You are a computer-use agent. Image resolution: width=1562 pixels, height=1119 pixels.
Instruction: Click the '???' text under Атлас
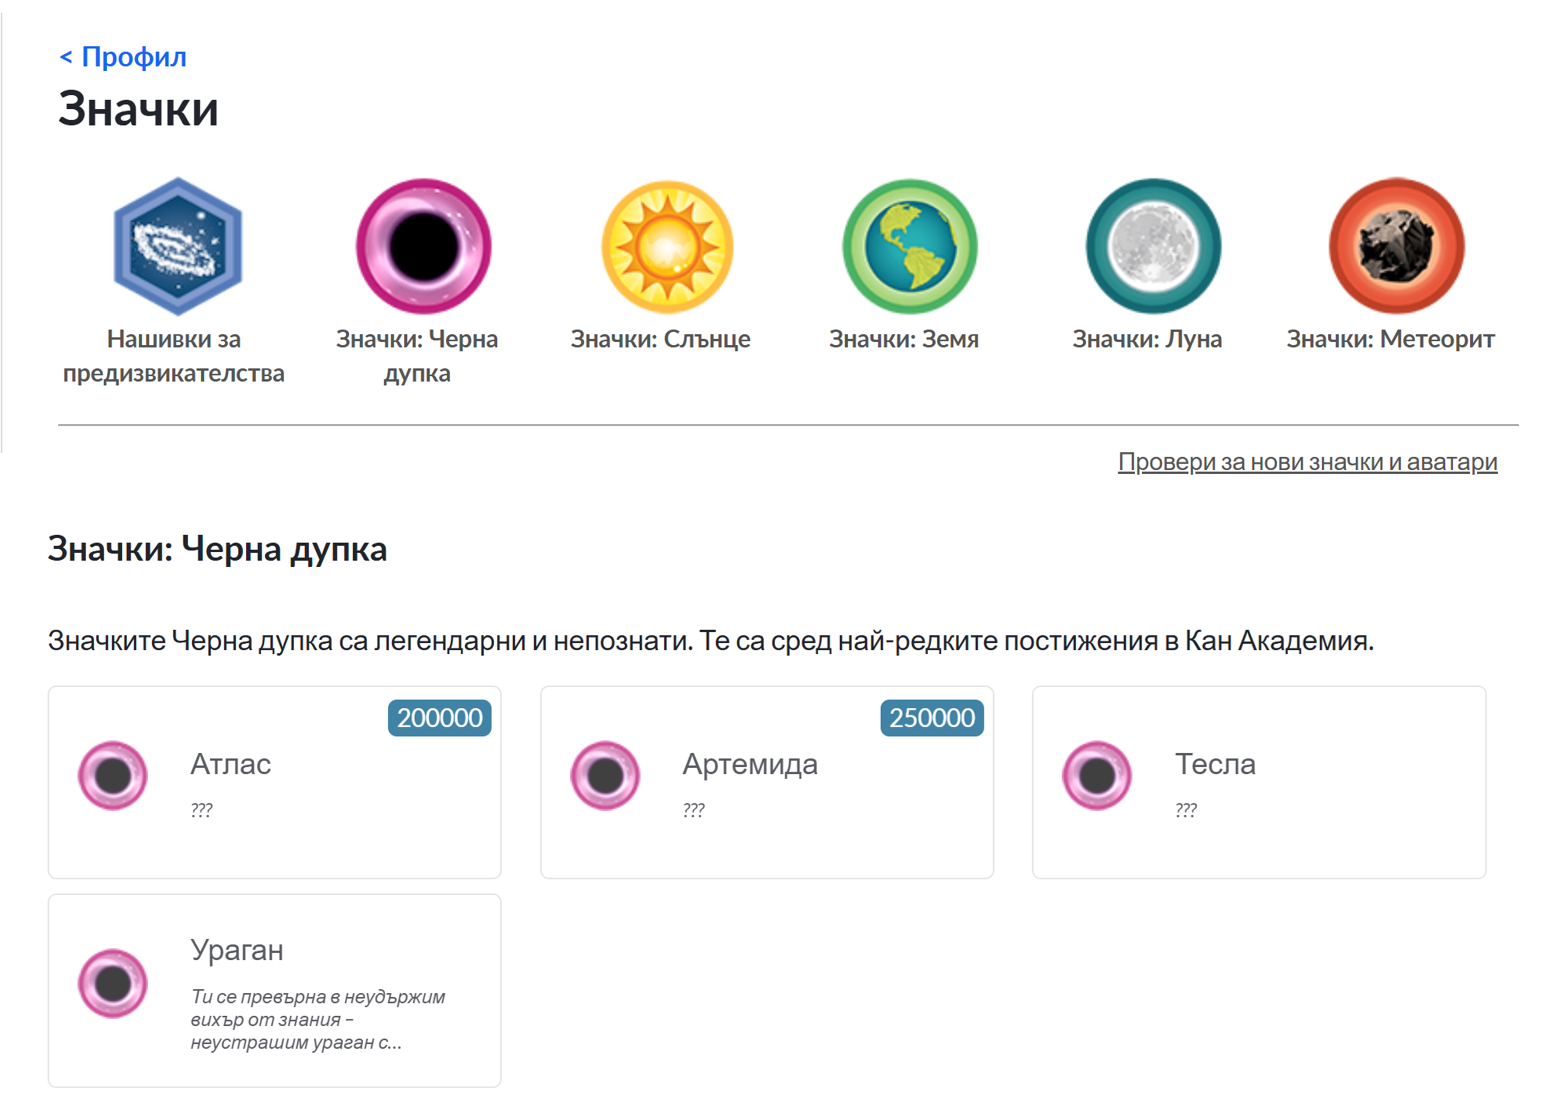tap(201, 810)
